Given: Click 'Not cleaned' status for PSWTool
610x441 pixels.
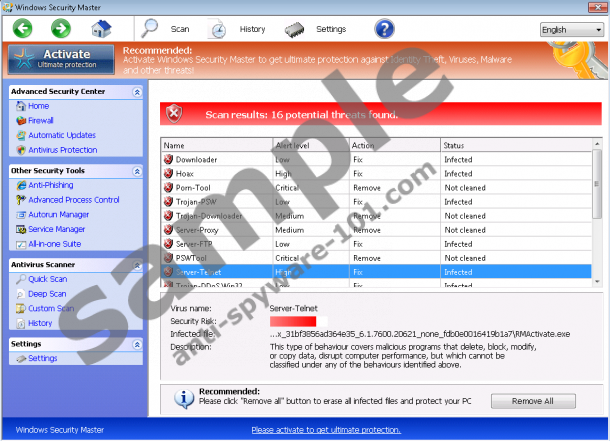Looking at the screenshot, I should (x=465, y=258).
